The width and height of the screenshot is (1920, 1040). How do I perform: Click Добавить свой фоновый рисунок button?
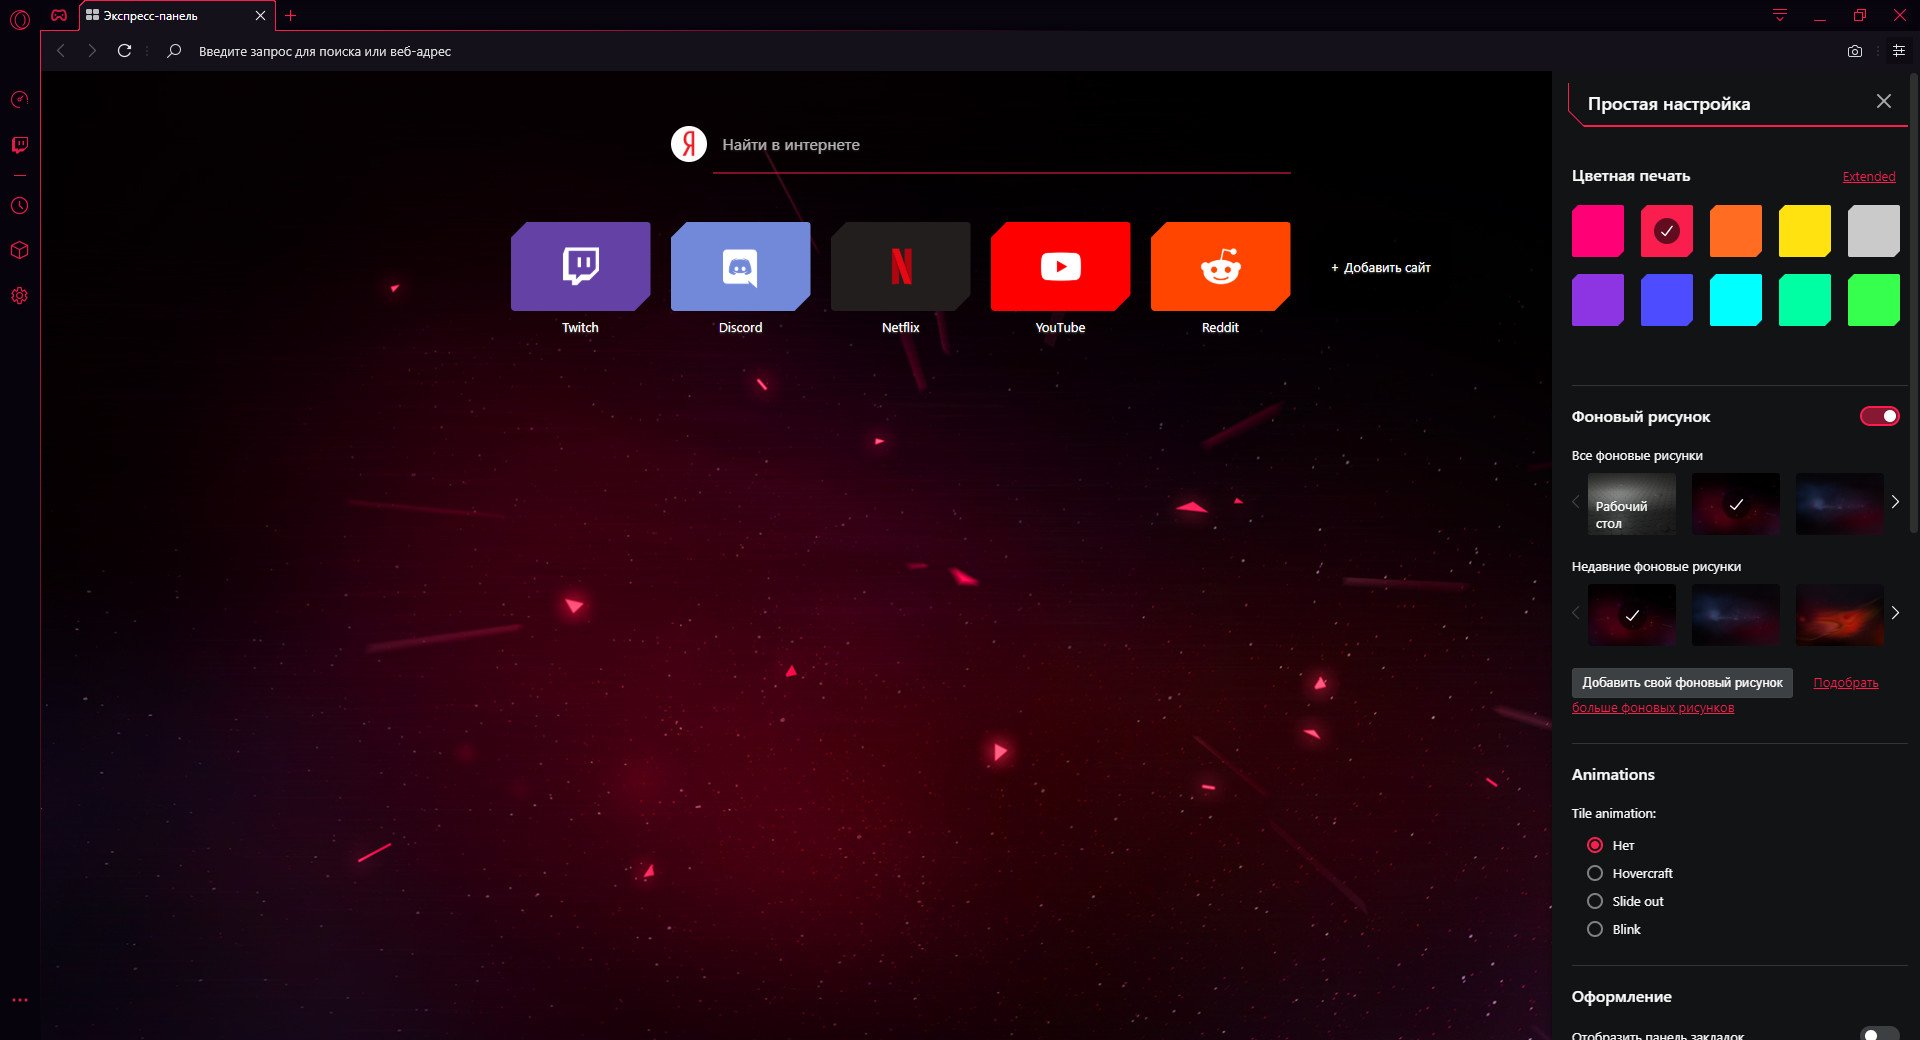(x=1681, y=683)
